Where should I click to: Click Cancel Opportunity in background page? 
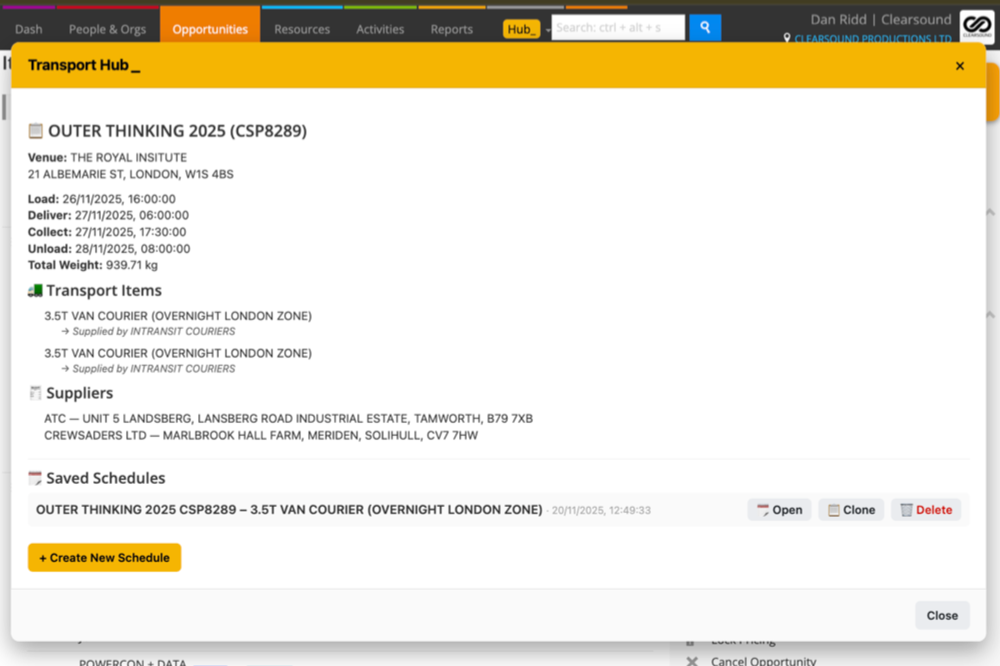tap(763, 661)
